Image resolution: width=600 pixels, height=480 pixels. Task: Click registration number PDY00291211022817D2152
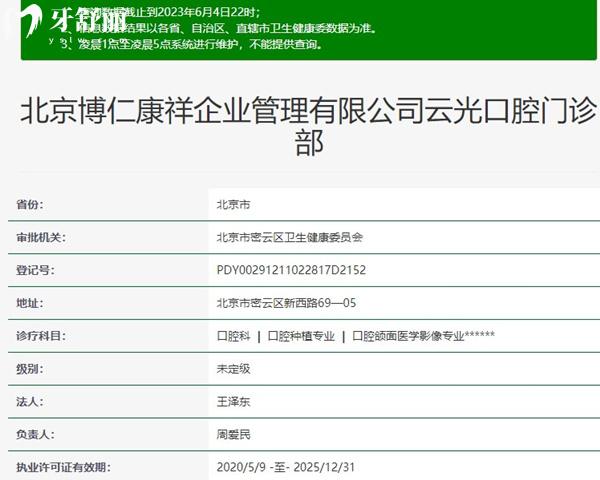tap(291, 270)
